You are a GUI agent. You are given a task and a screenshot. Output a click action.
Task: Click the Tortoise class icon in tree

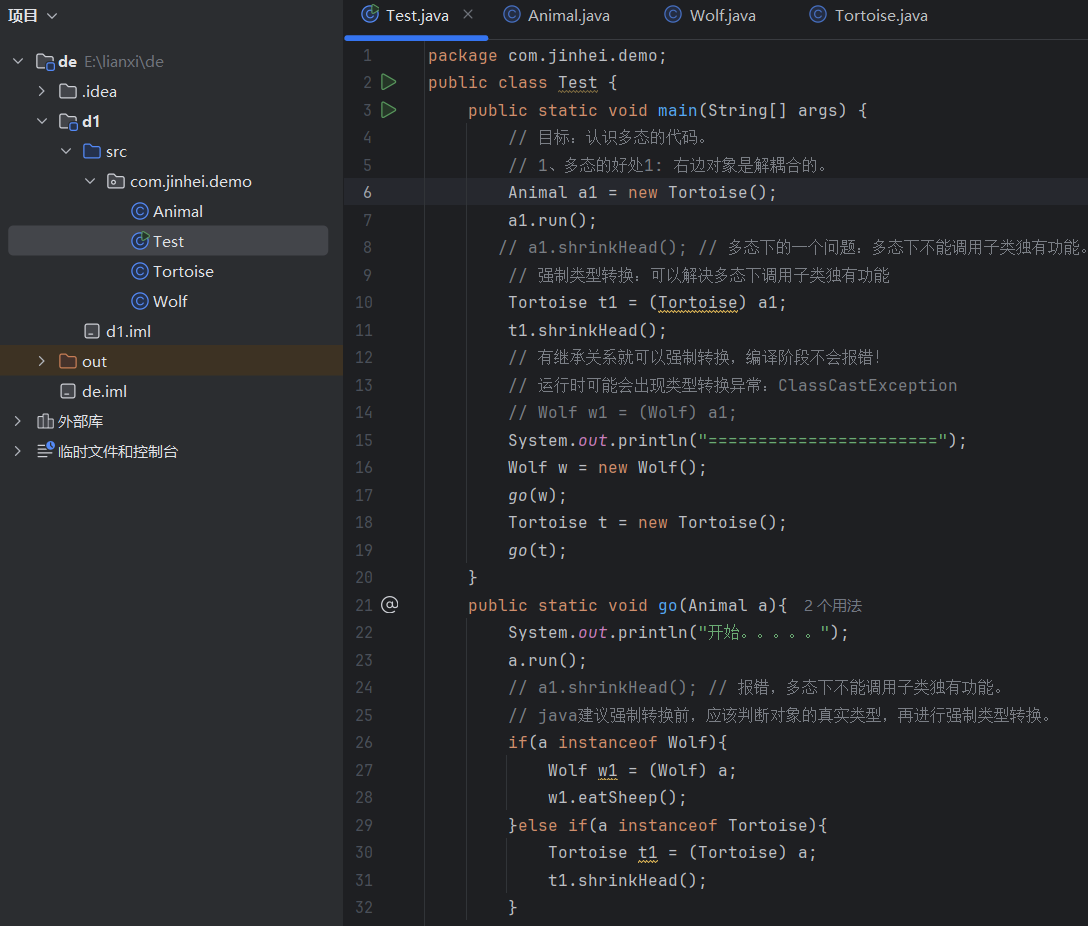(140, 271)
